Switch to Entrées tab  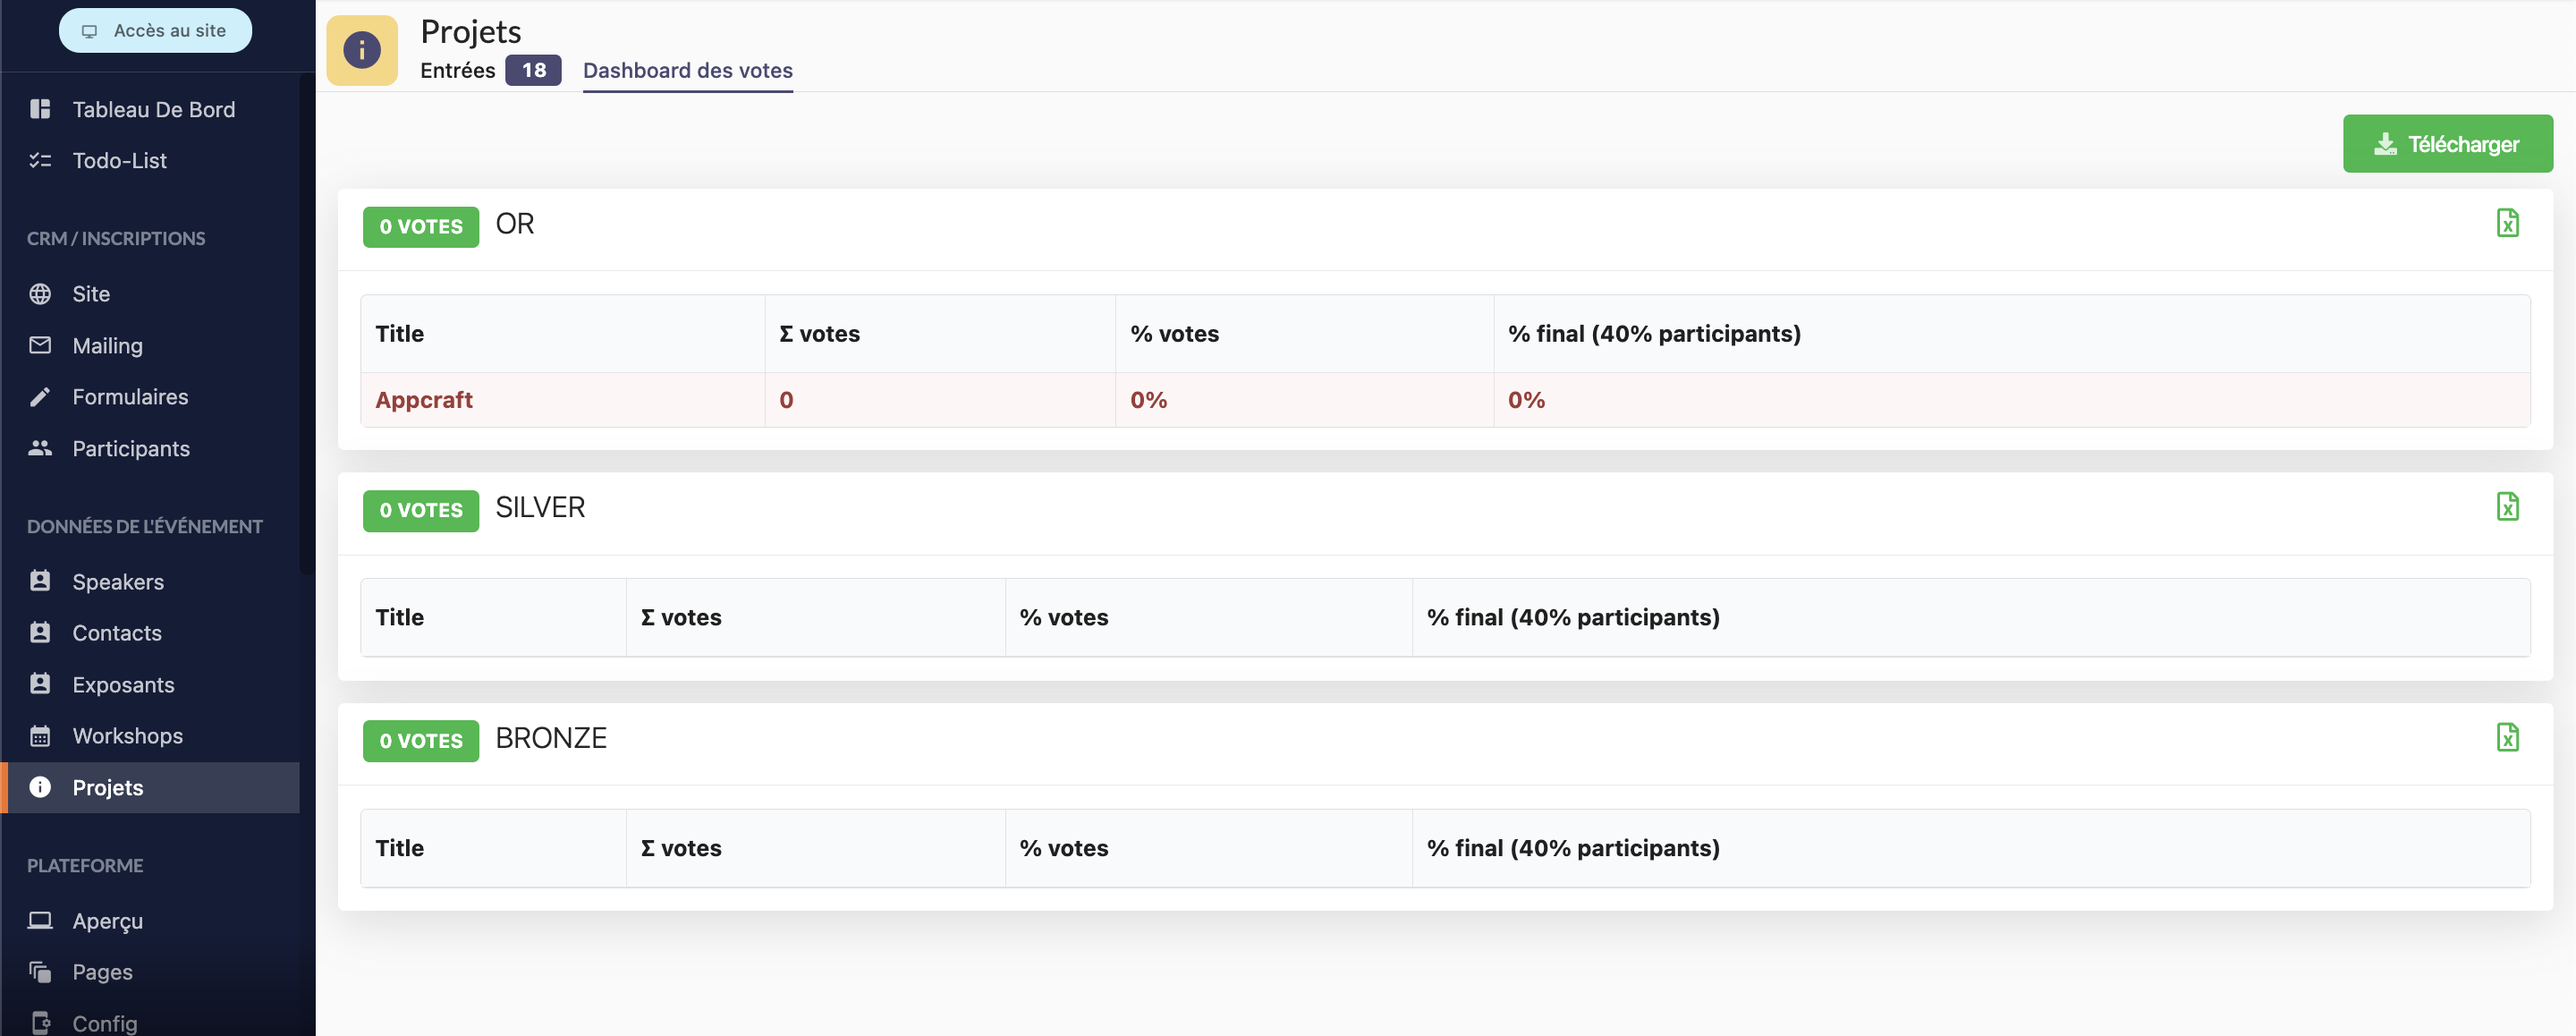457,71
